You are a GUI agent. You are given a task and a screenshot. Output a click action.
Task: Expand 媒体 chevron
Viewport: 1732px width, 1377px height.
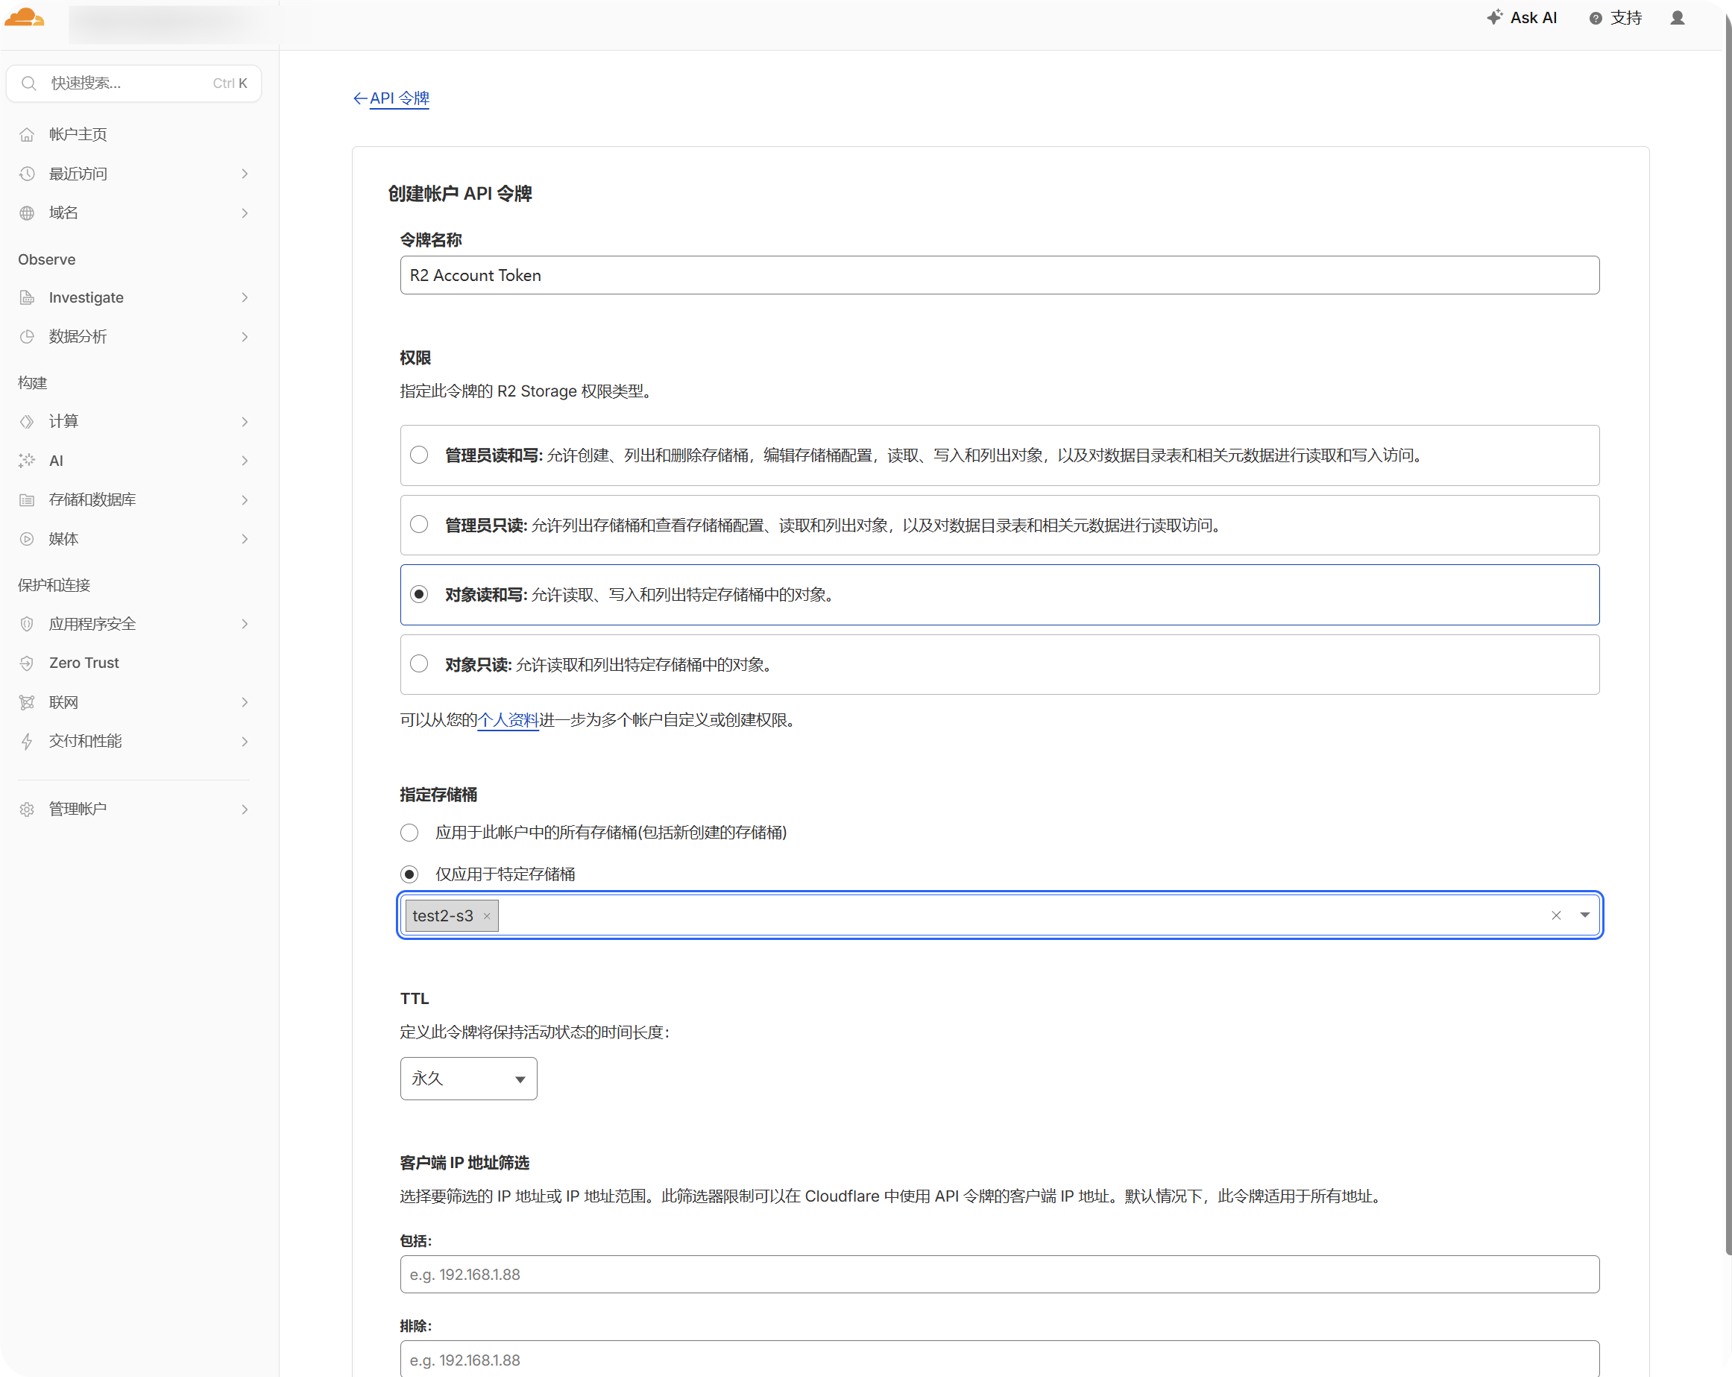(245, 539)
